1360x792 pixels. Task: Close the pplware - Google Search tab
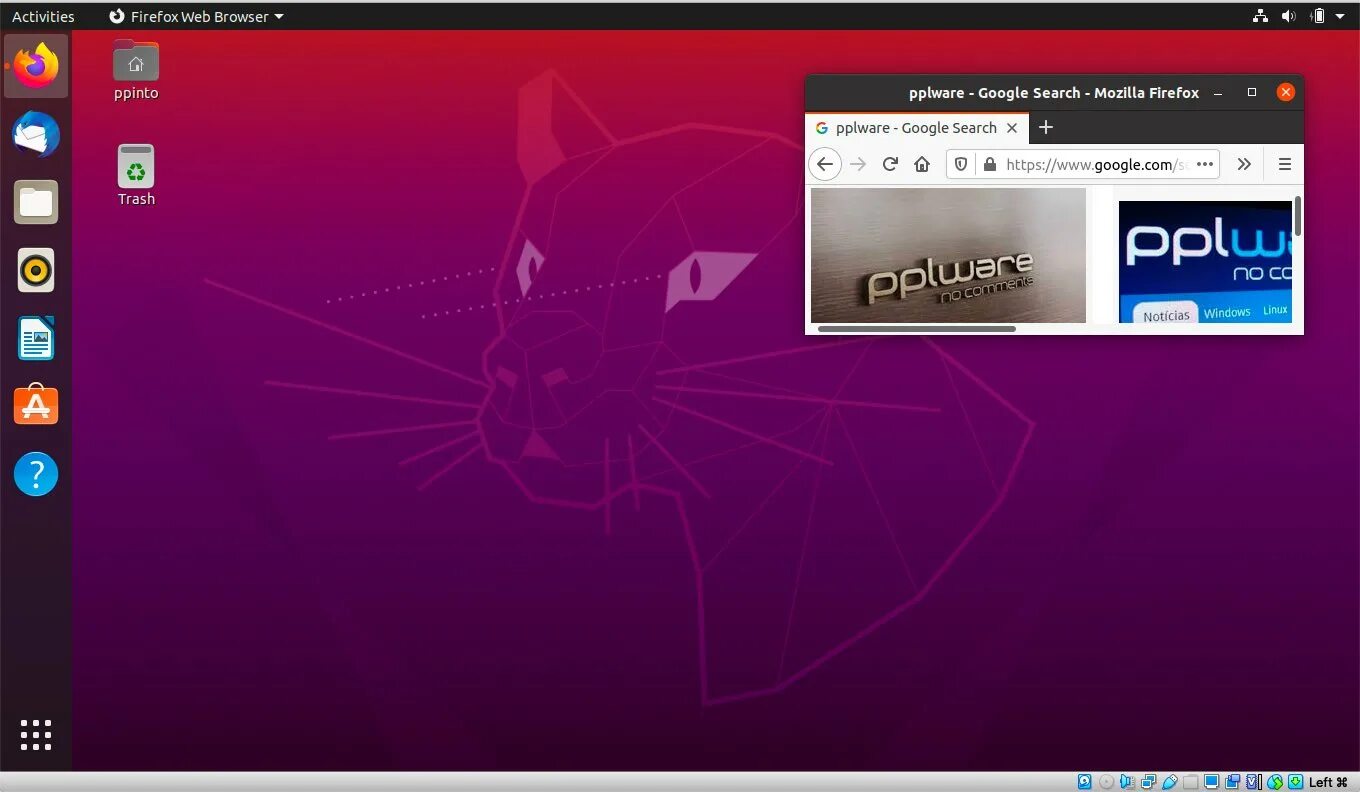click(1012, 128)
